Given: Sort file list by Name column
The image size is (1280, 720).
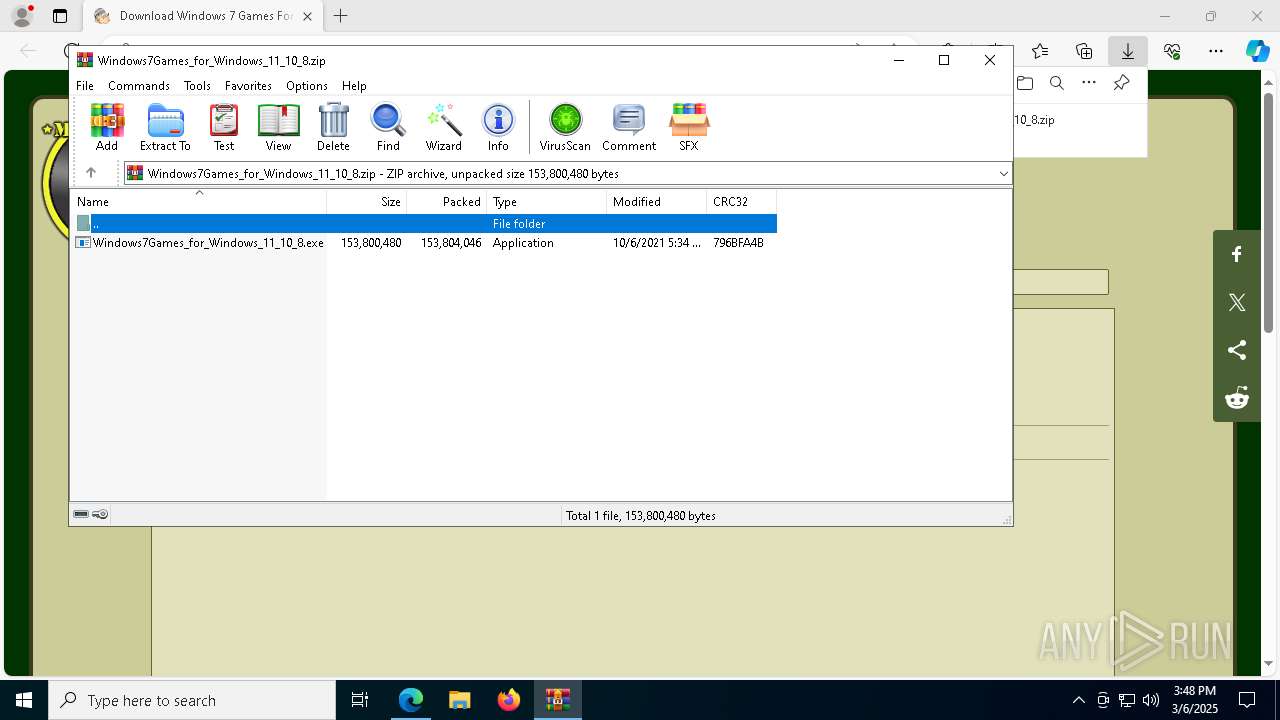Looking at the screenshot, I should [x=199, y=201].
